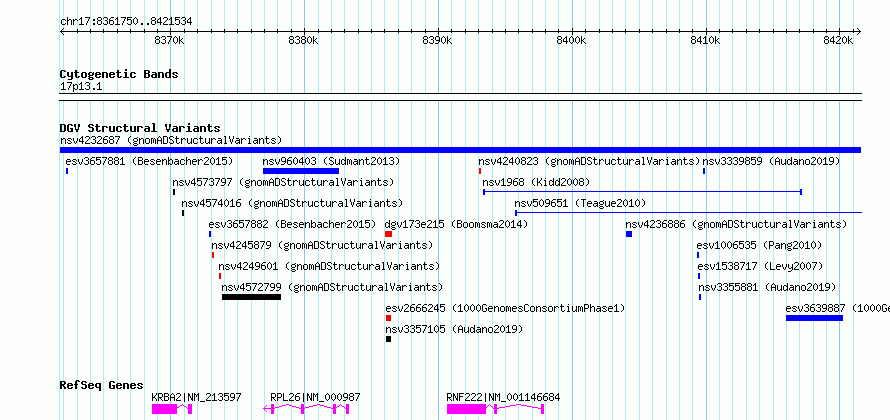Open esv3657882 (Besenbacher2015) variant label

pos(292,224)
